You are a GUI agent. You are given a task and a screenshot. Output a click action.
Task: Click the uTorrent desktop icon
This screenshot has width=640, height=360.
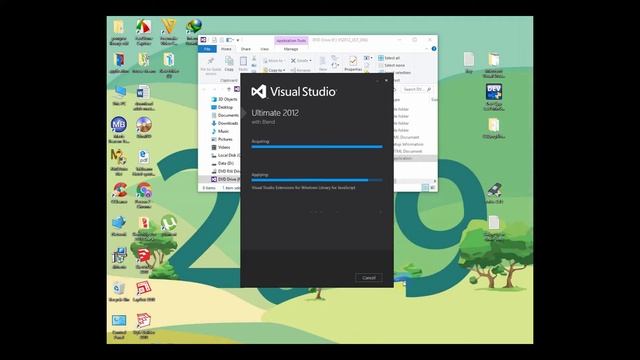click(168, 225)
